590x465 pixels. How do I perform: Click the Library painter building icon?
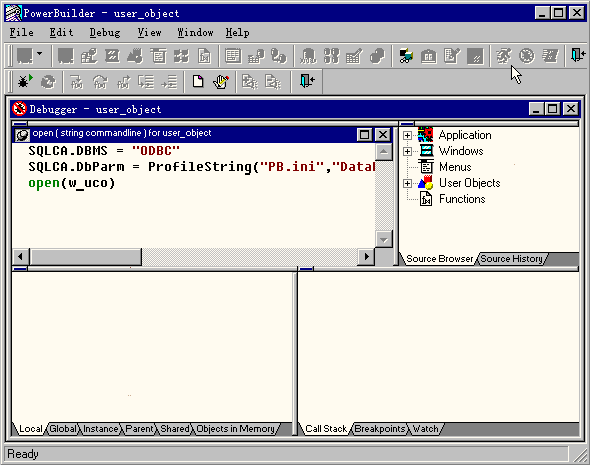tap(429, 56)
